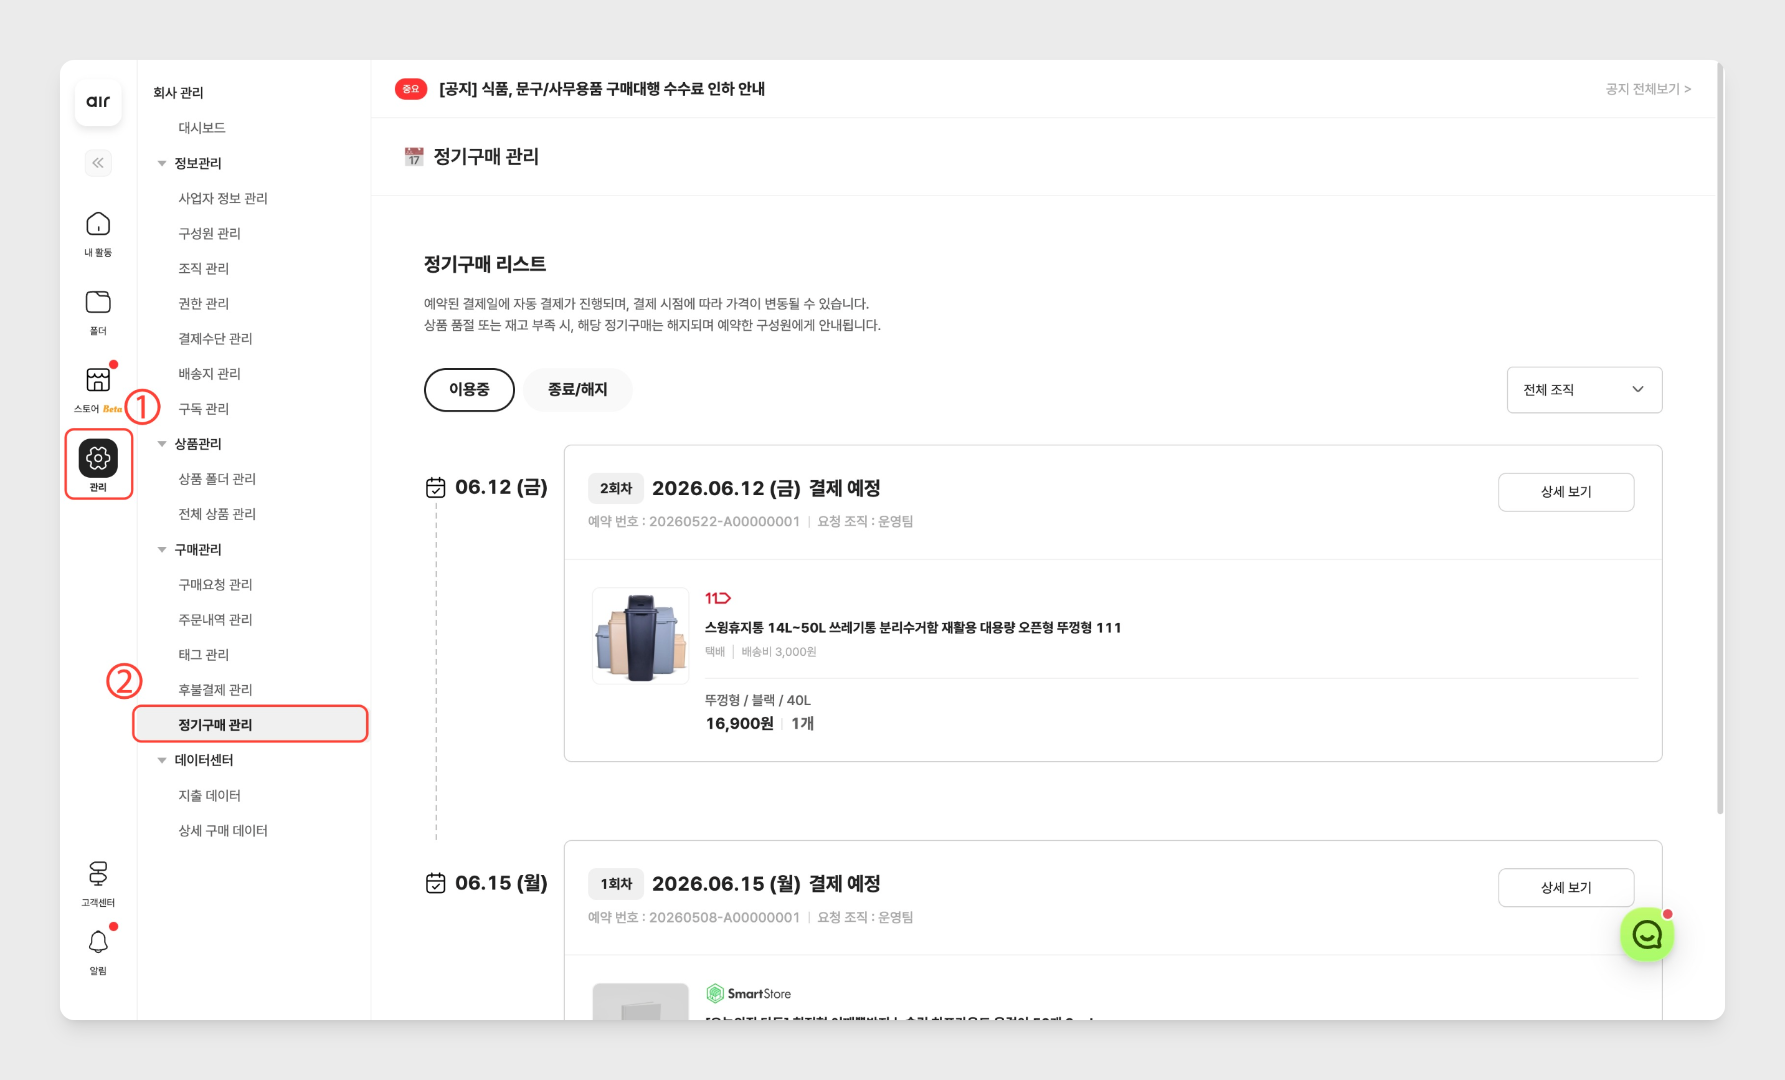Screen dimensions: 1785x1080
Task: Click the air logo icon
Action: coord(98,102)
